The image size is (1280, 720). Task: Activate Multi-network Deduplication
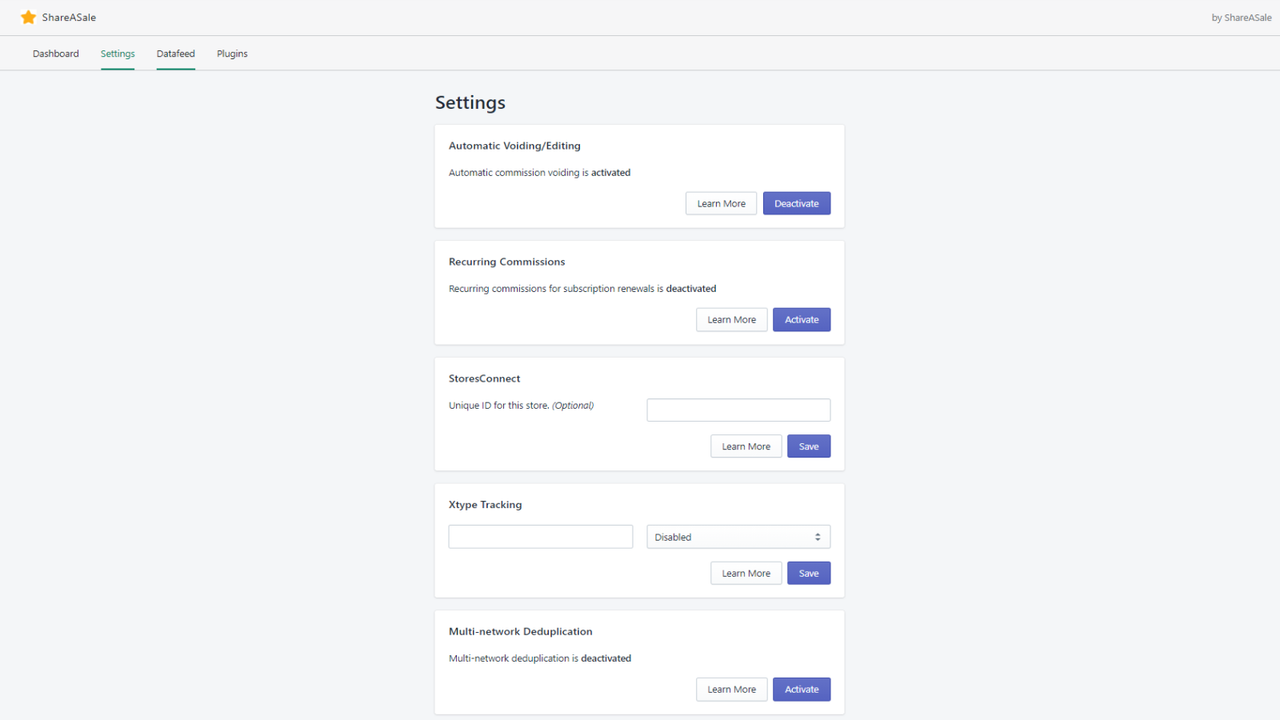801,689
